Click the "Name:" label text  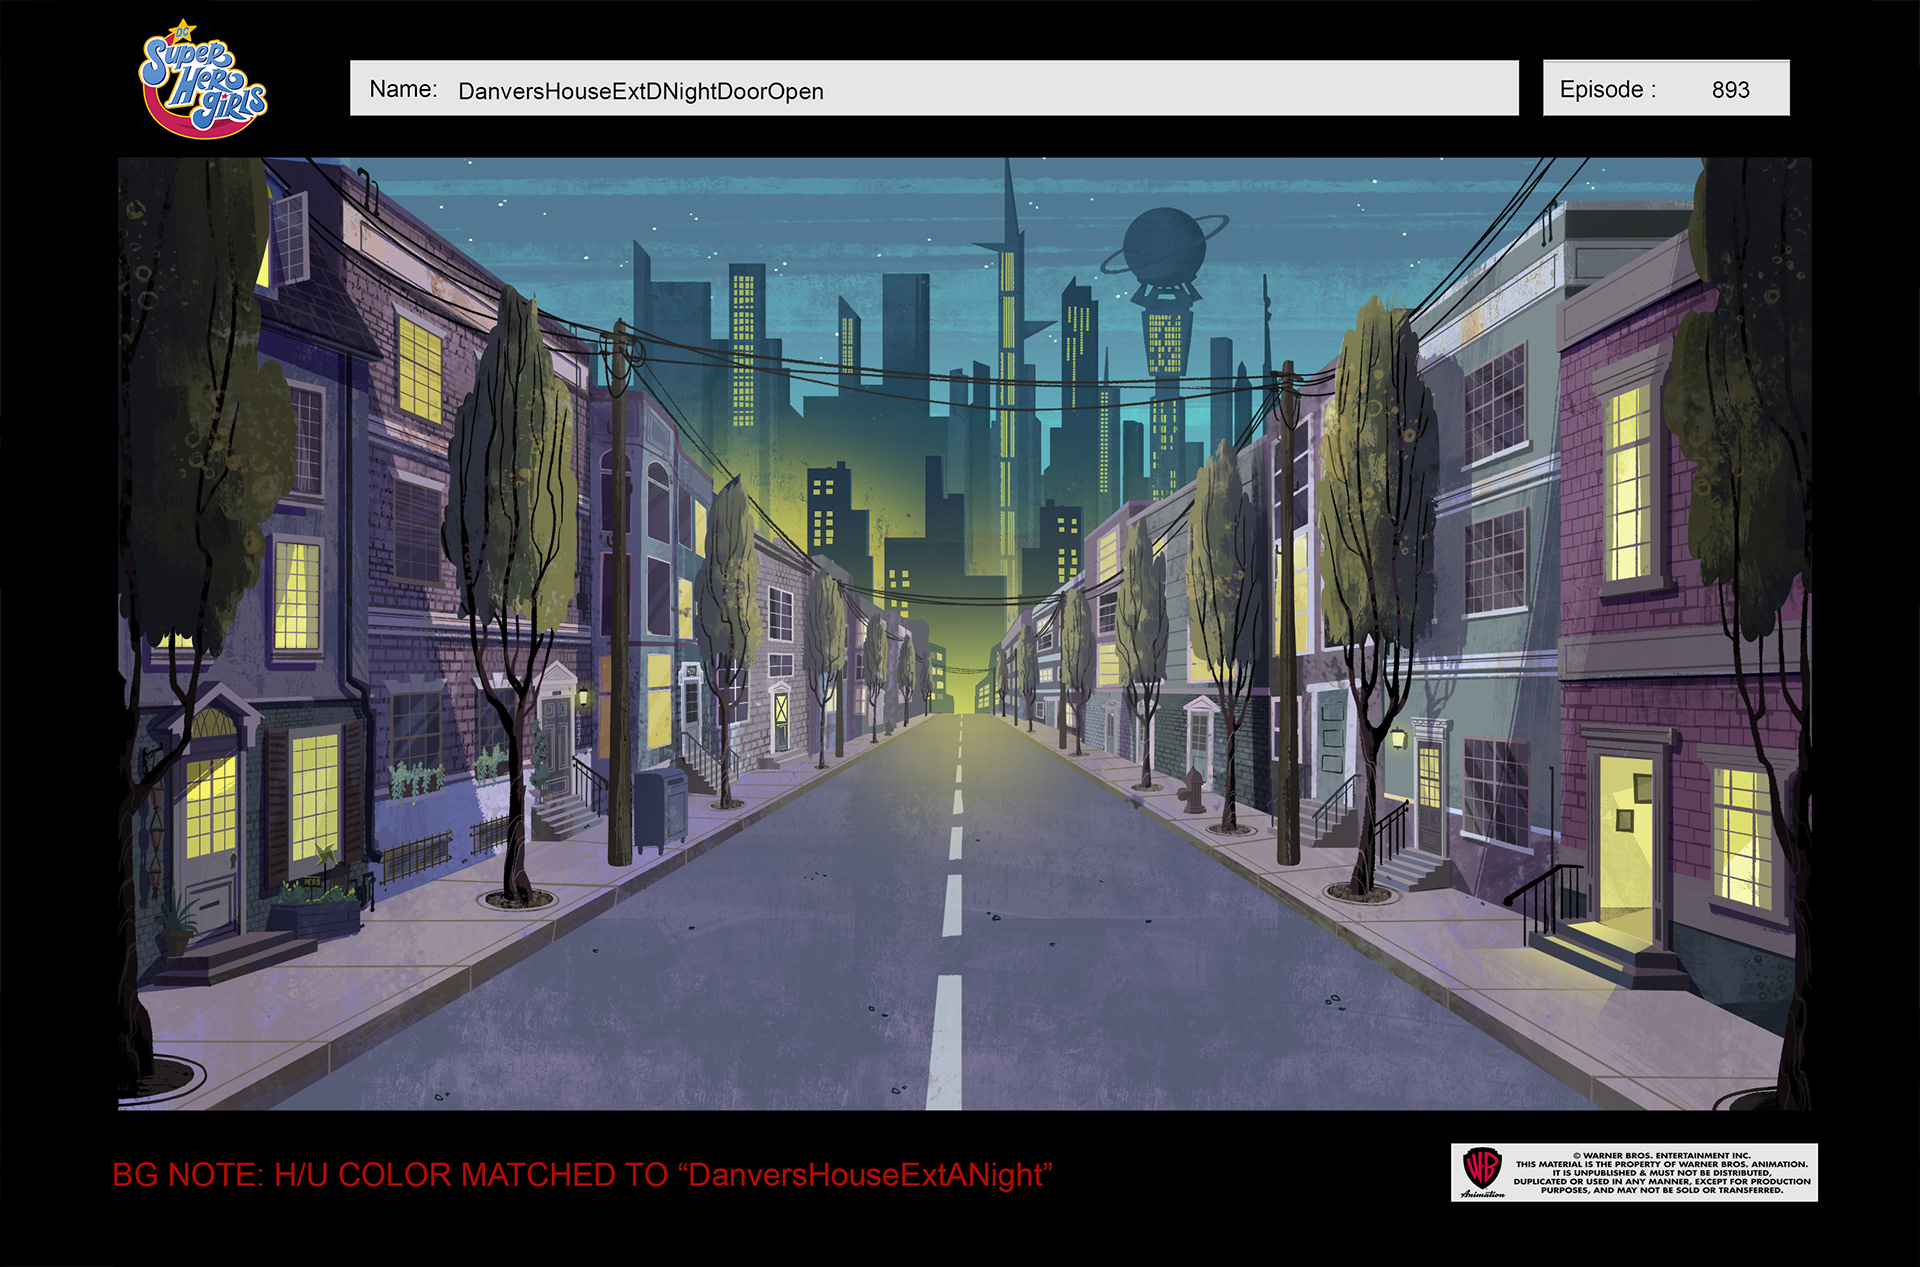tap(403, 89)
